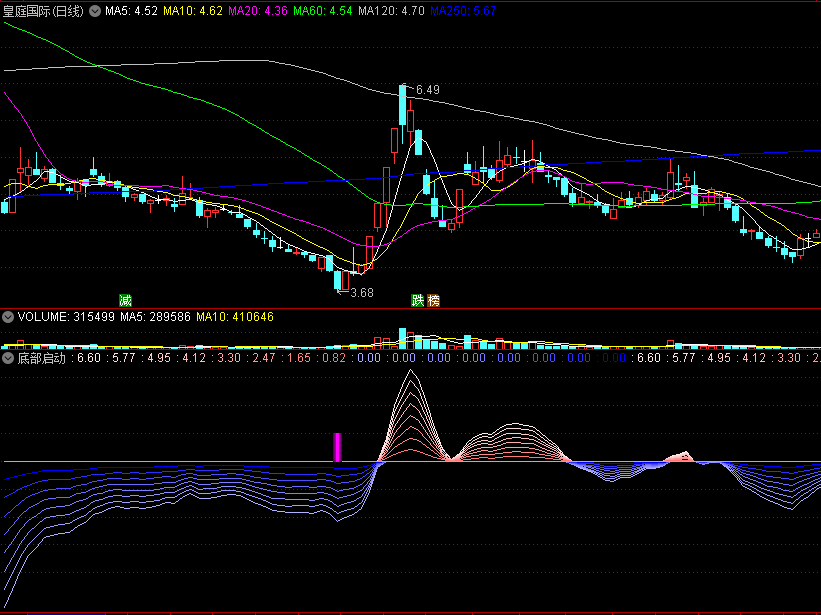Open the VOLUME panel dropdown arrow
The image size is (821, 615).
[8, 317]
